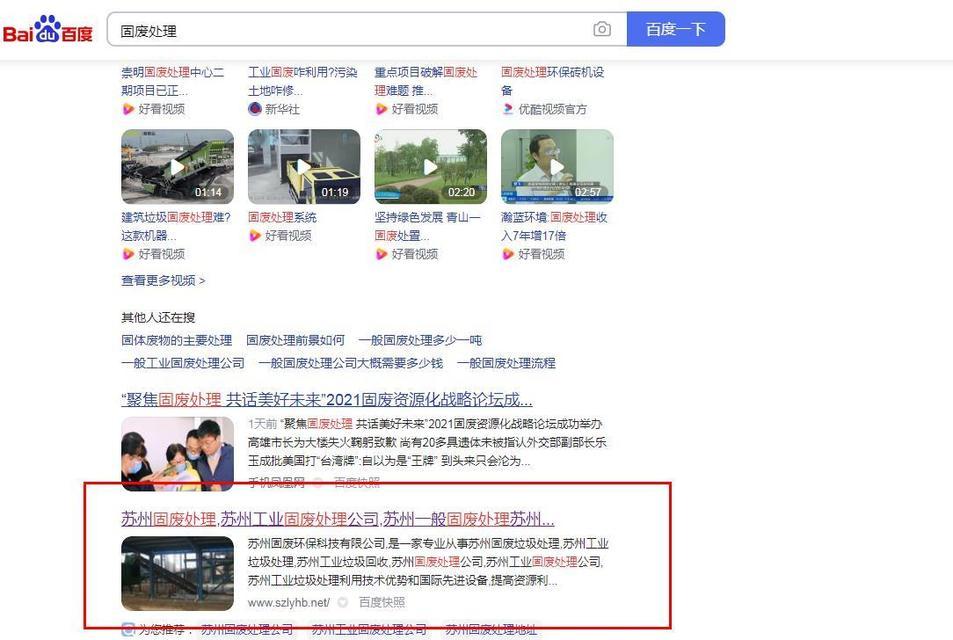The width and height of the screenshot is (953, 640).
Task: Search related 一般固废处理公司大概需要多少钱
Action: click(351, 363)
